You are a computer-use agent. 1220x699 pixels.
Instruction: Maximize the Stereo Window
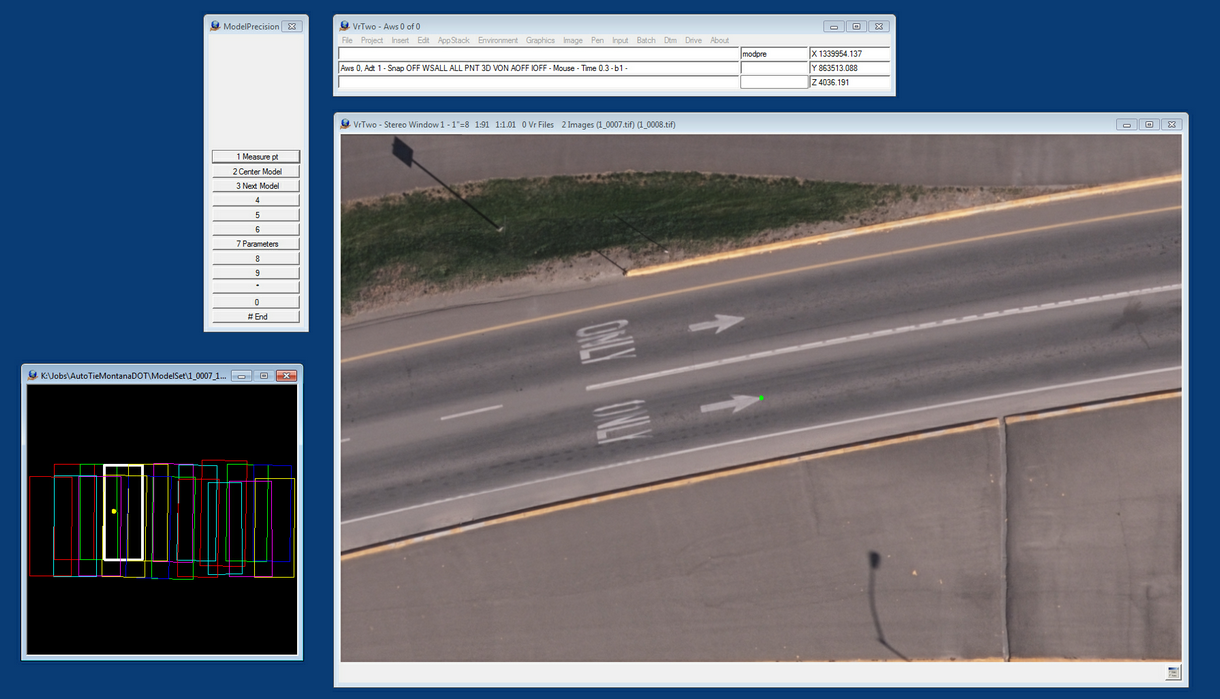click(x=1150, y=124)
